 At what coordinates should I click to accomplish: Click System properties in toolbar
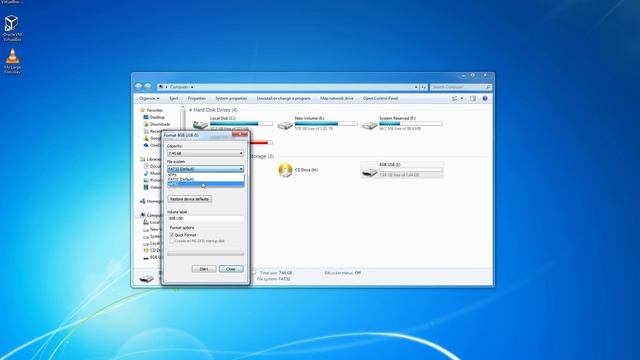(x=231, y=98)
